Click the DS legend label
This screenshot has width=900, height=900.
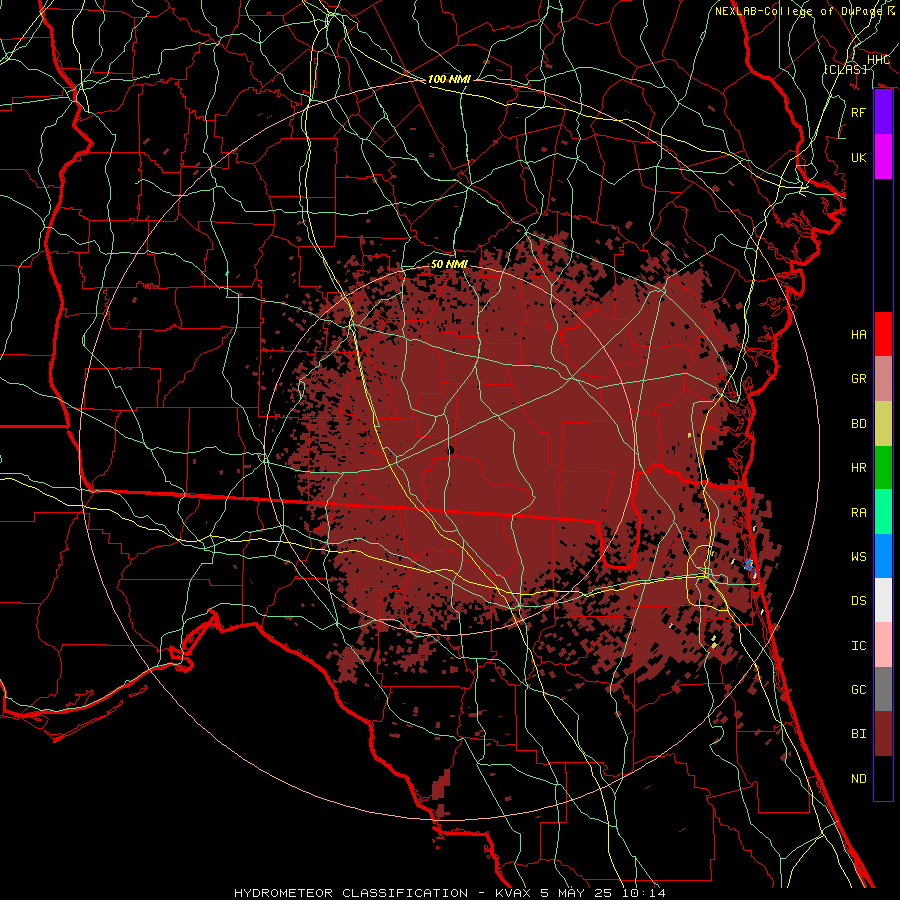[859, 601]
